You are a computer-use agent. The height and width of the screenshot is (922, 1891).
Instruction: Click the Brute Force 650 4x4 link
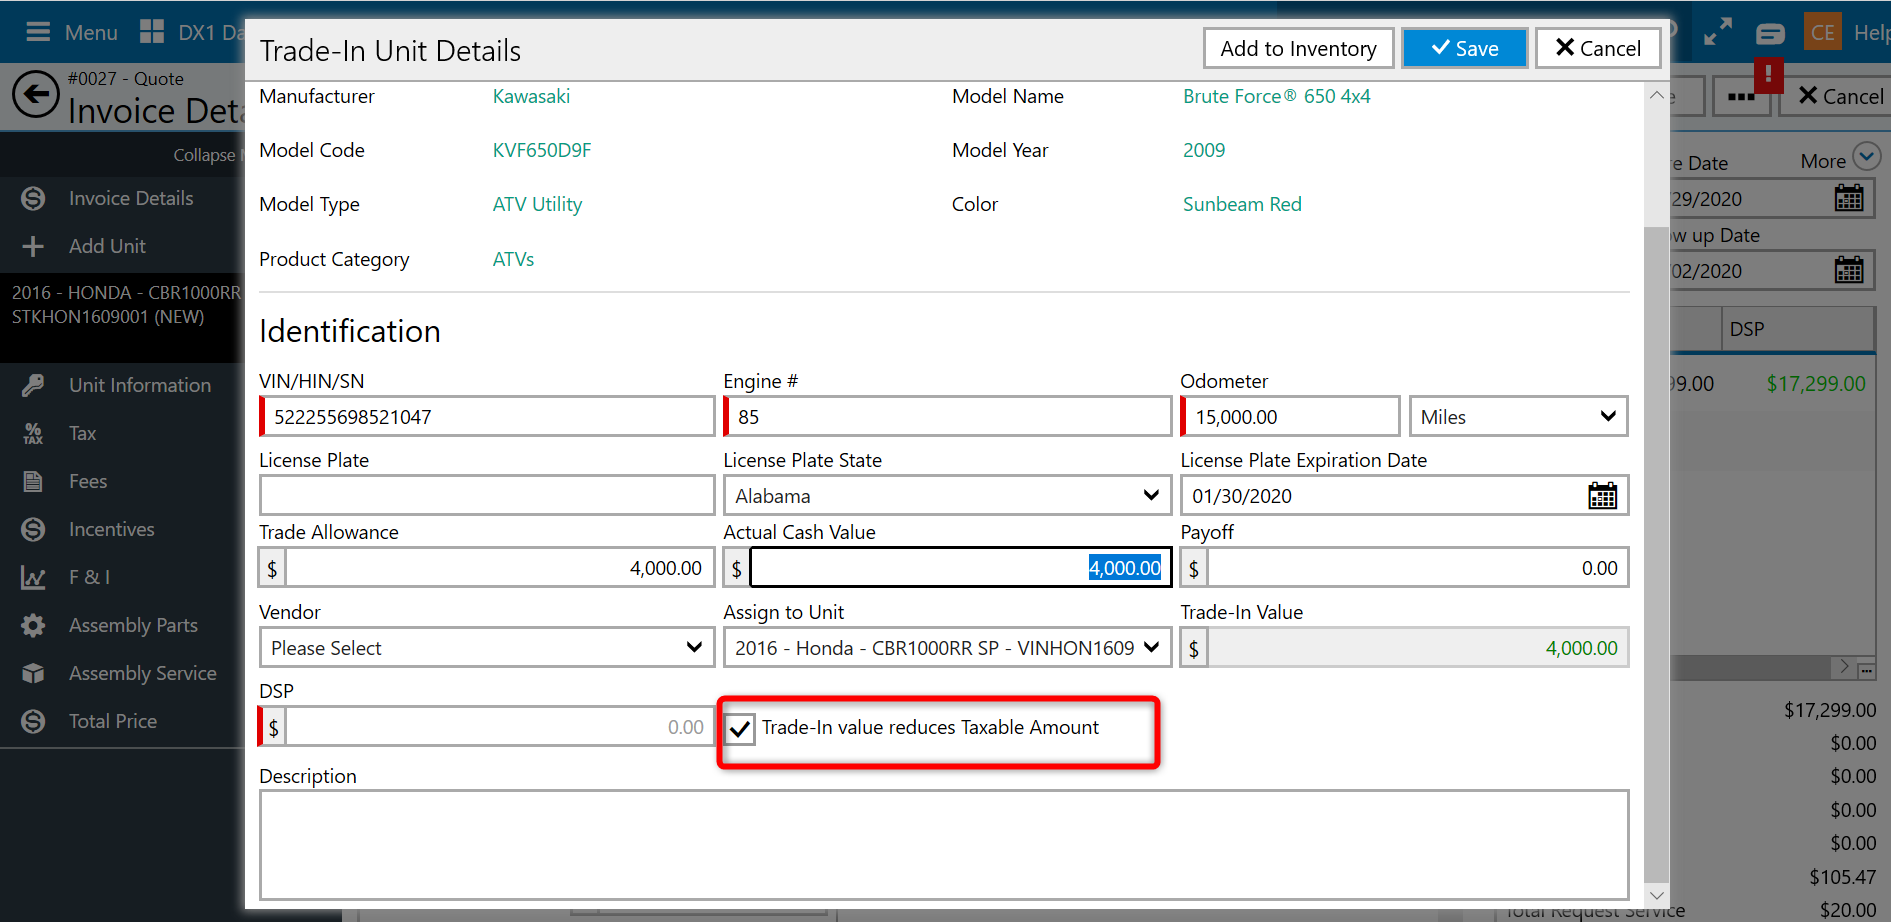coord(1276,96)
